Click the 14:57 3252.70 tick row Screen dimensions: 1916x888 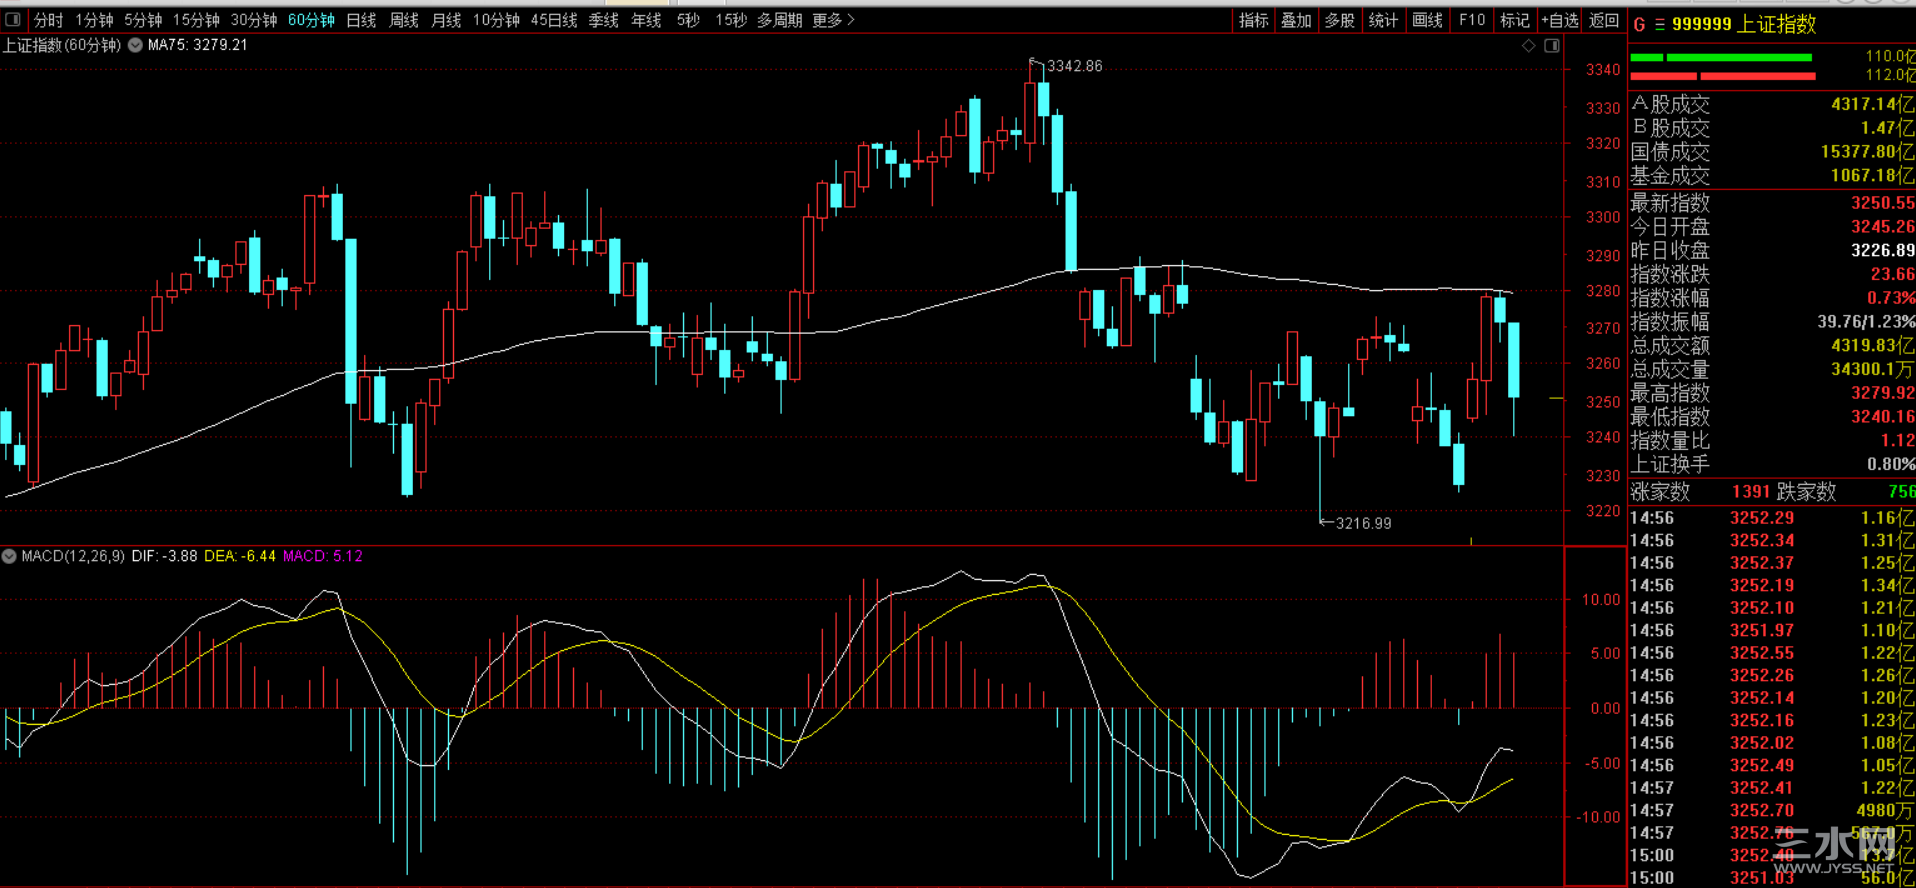point(1772,810)
